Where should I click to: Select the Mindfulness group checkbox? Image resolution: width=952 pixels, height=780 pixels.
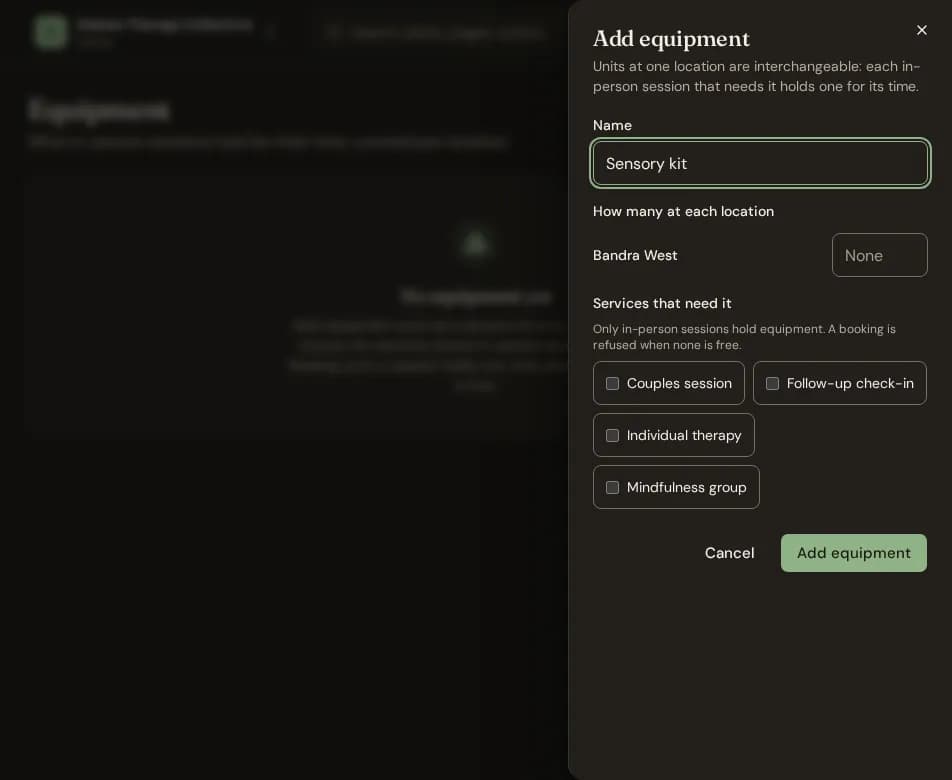pos(613,487)
